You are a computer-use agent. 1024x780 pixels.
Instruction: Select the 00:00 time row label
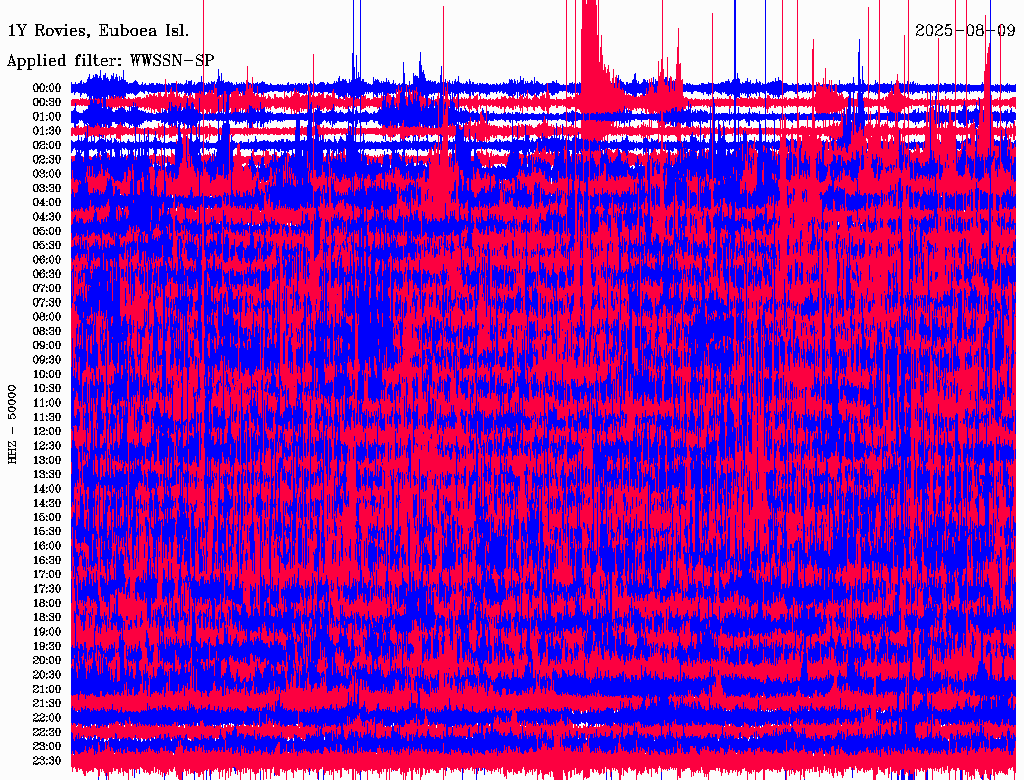pyautogui.click(x=46, y=88)
